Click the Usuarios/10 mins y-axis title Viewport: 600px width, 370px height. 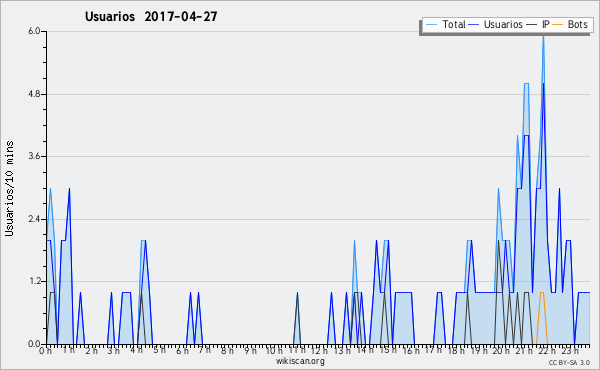[x=9, y=189]
